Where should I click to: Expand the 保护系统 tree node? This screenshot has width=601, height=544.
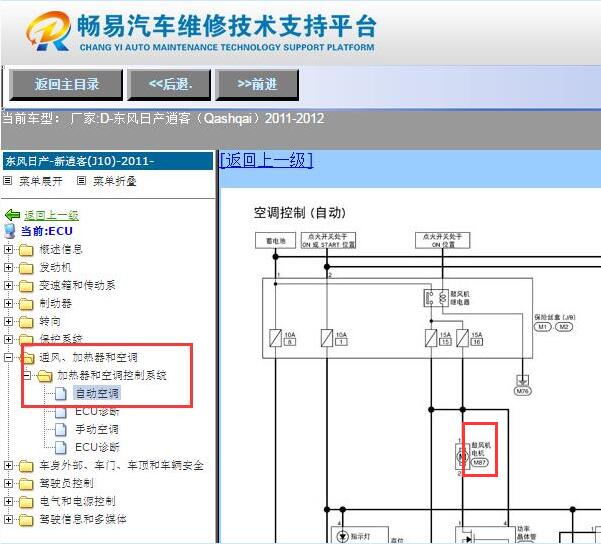8,340
